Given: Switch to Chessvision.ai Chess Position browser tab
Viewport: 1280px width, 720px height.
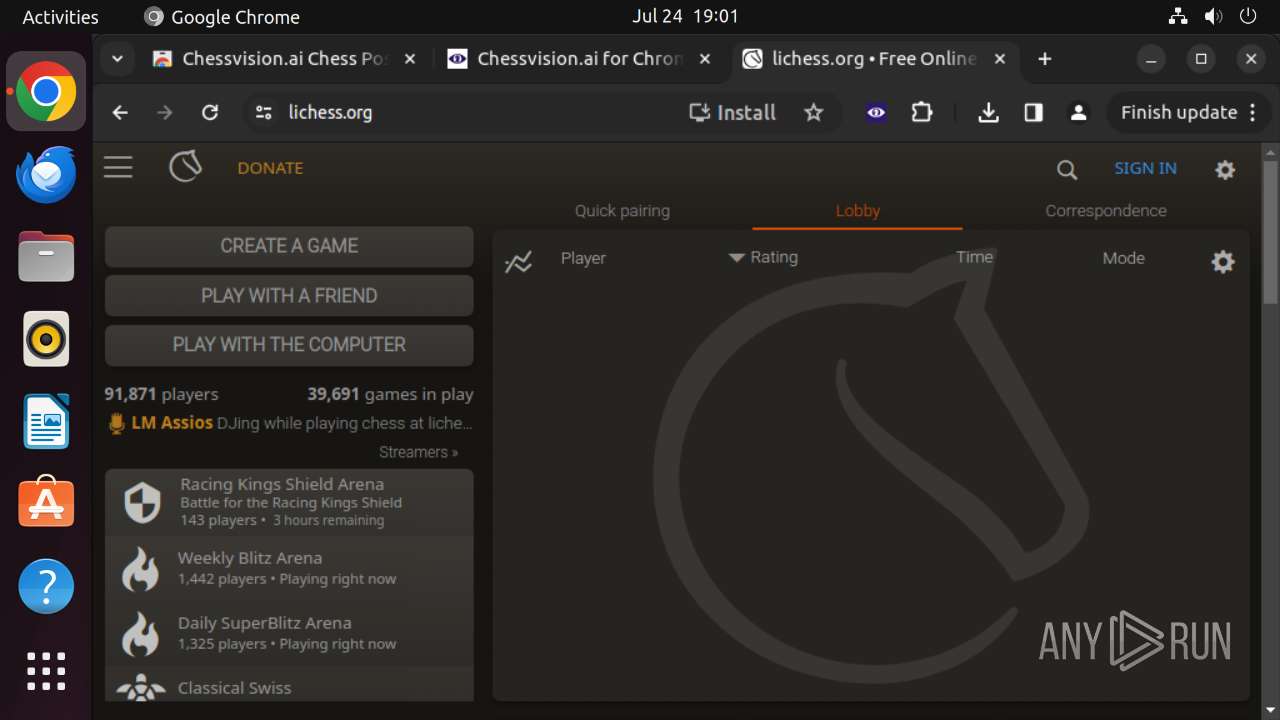Looking at the screenshot, I should click(x=284, y=59).
